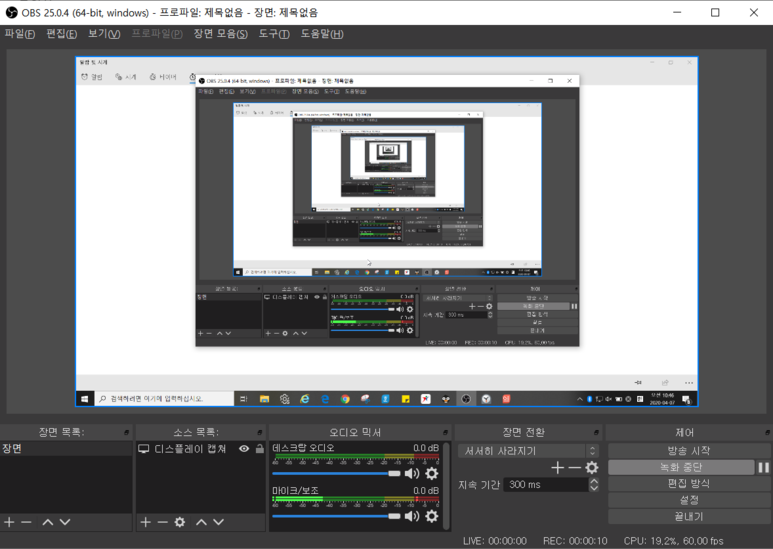Click the 방송 시작 button
Viewport: 773px width, 549px height.
tap(689, 450)
